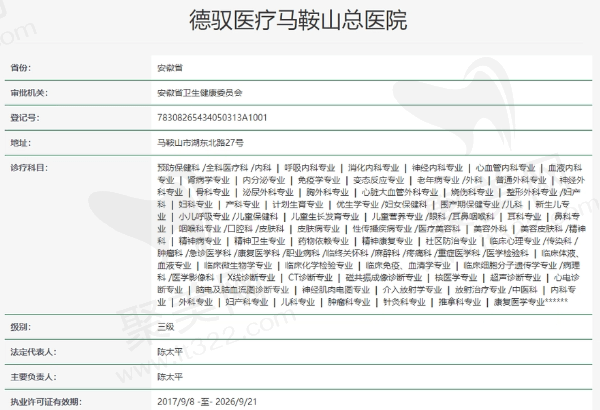
Task: Click the 审批机关 row label
Action: click(x=29, y=91)
